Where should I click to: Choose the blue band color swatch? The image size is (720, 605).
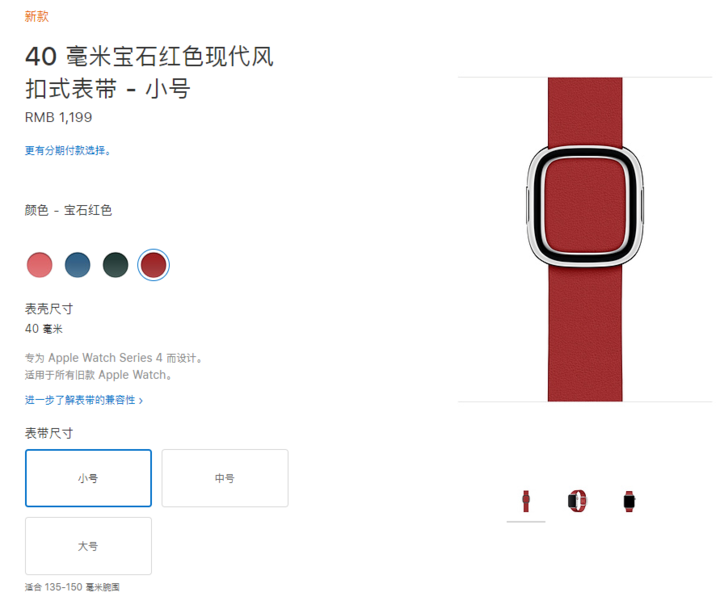[78, 265]
